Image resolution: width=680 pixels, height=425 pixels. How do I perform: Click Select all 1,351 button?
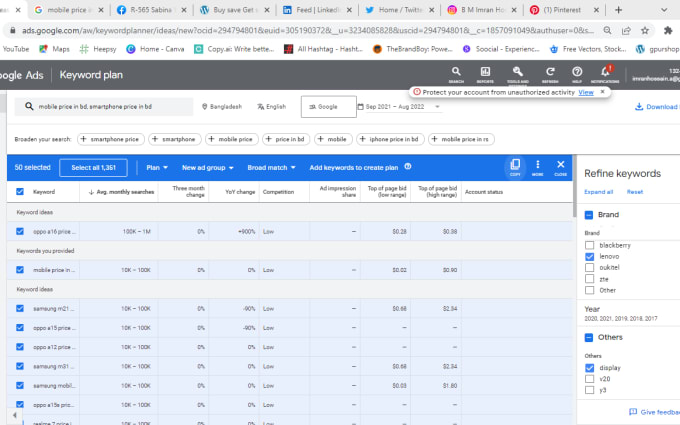click(93, 167)
